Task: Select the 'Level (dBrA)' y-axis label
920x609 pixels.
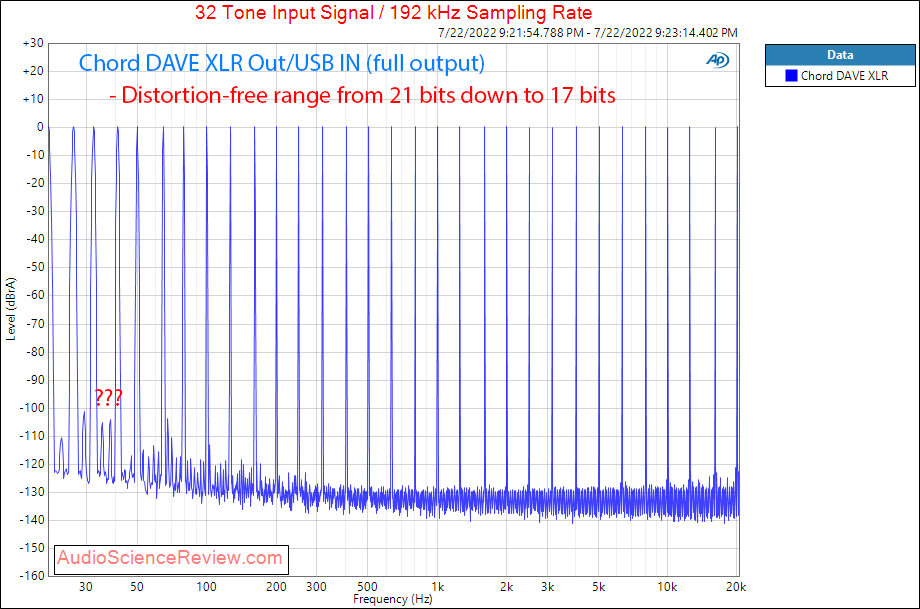Action: pos(11,309)
